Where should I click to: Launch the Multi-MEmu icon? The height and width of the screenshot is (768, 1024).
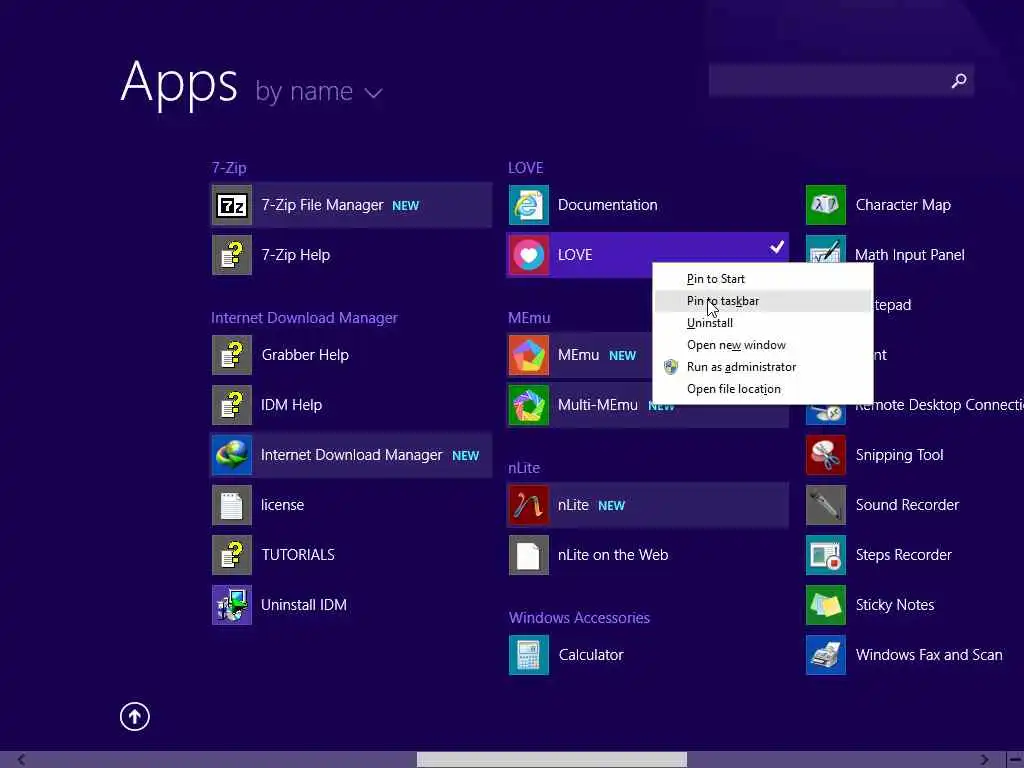tap(528, 405)
